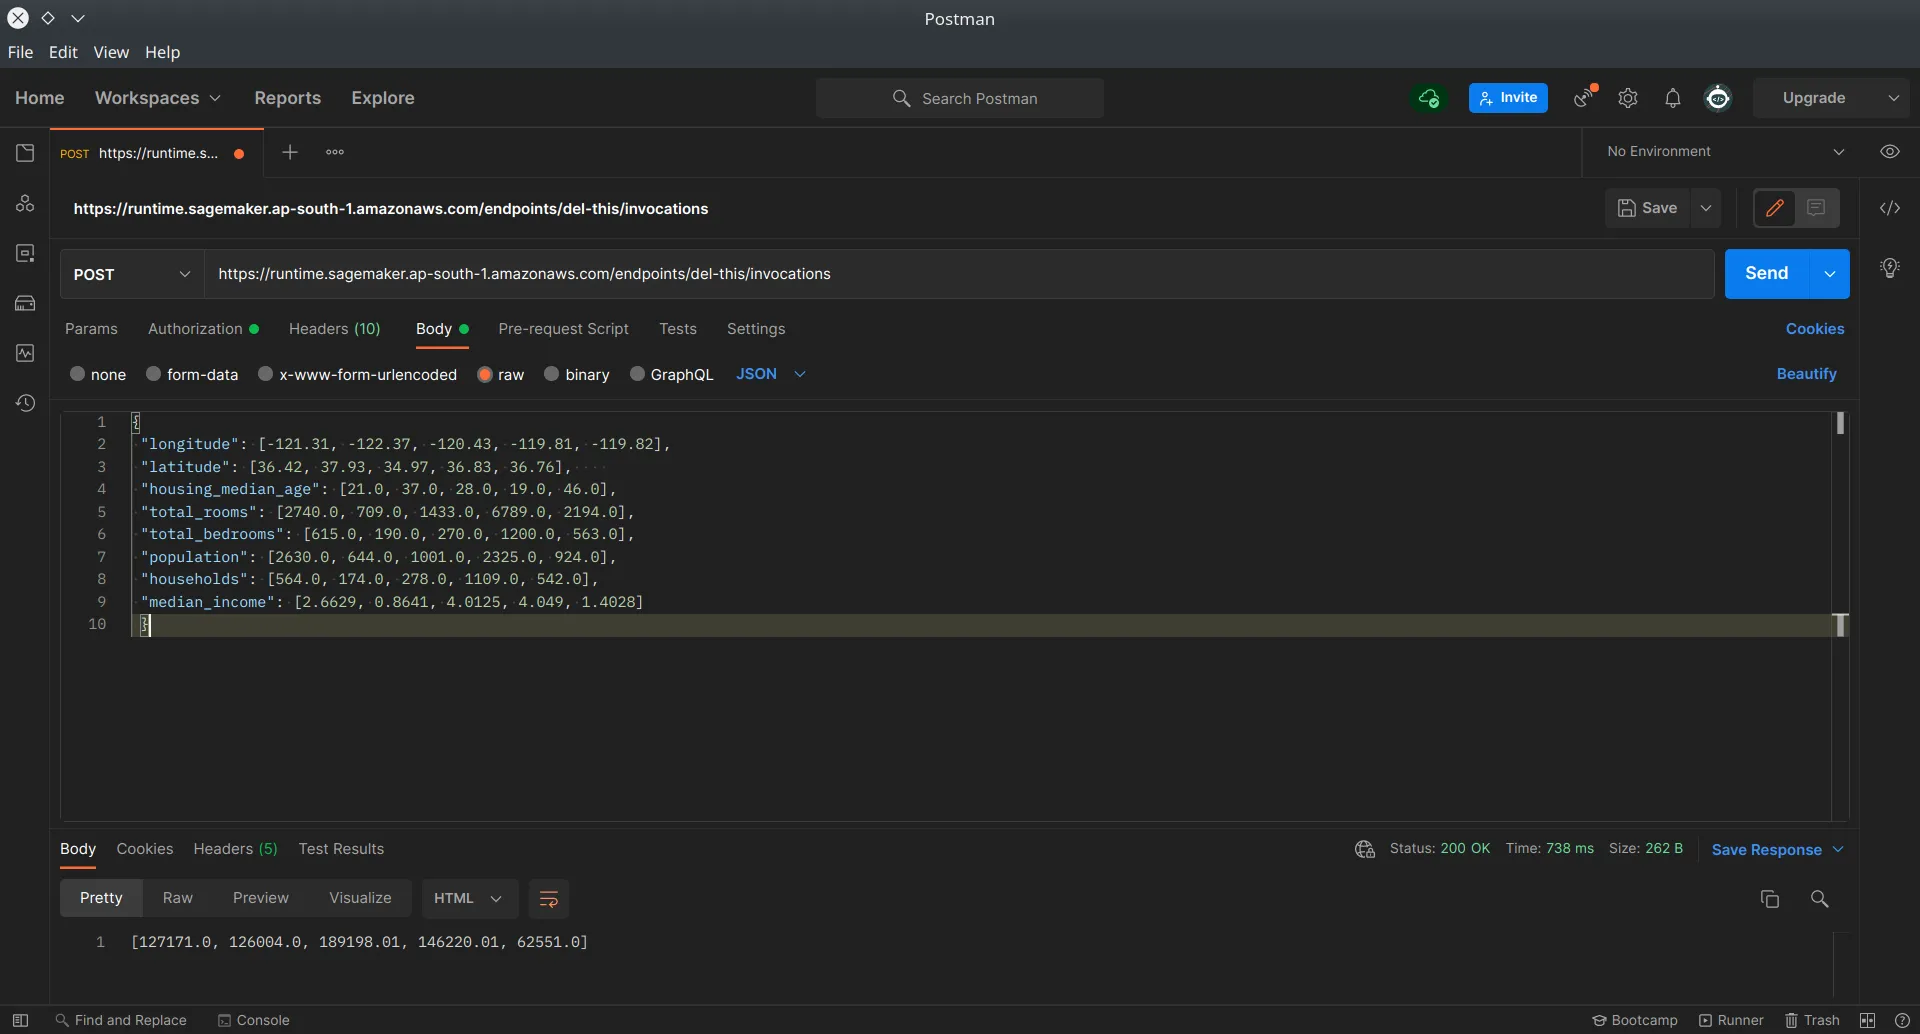Image resolution: width=1920 pixels, height=1034 pixels.
Task: Open the JSON body format dropdown
Action: click(x=771, y=374)
